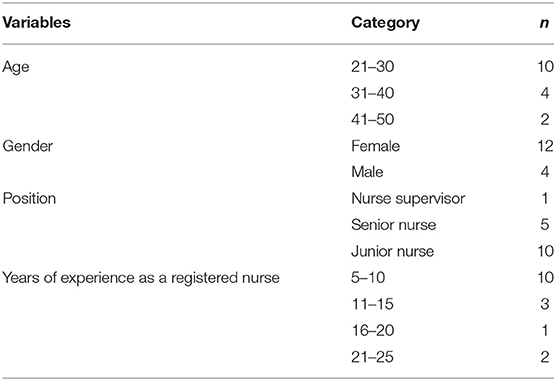
Task: Click the italic n column header
Action: (544, 24)
